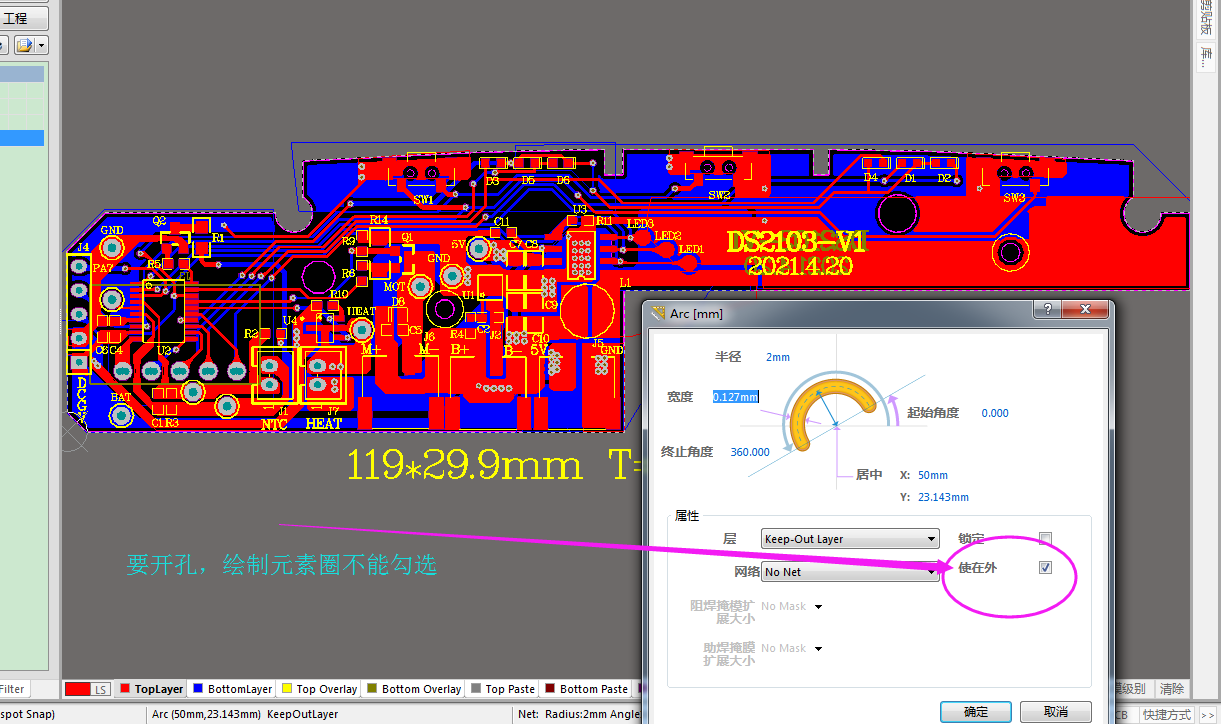Enable the 锁定 (Locked) checkbox
This screenshot has height=724, width=1221.
coord(1045,539)
